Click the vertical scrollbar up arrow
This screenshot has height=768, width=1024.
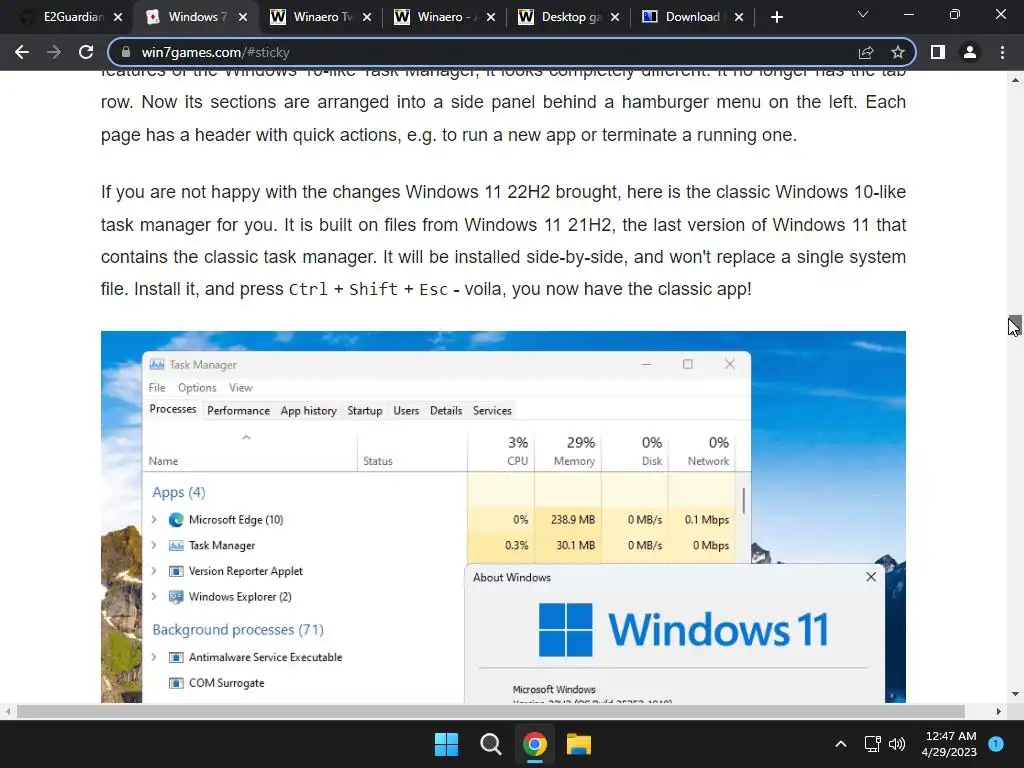click(1015, 80)
